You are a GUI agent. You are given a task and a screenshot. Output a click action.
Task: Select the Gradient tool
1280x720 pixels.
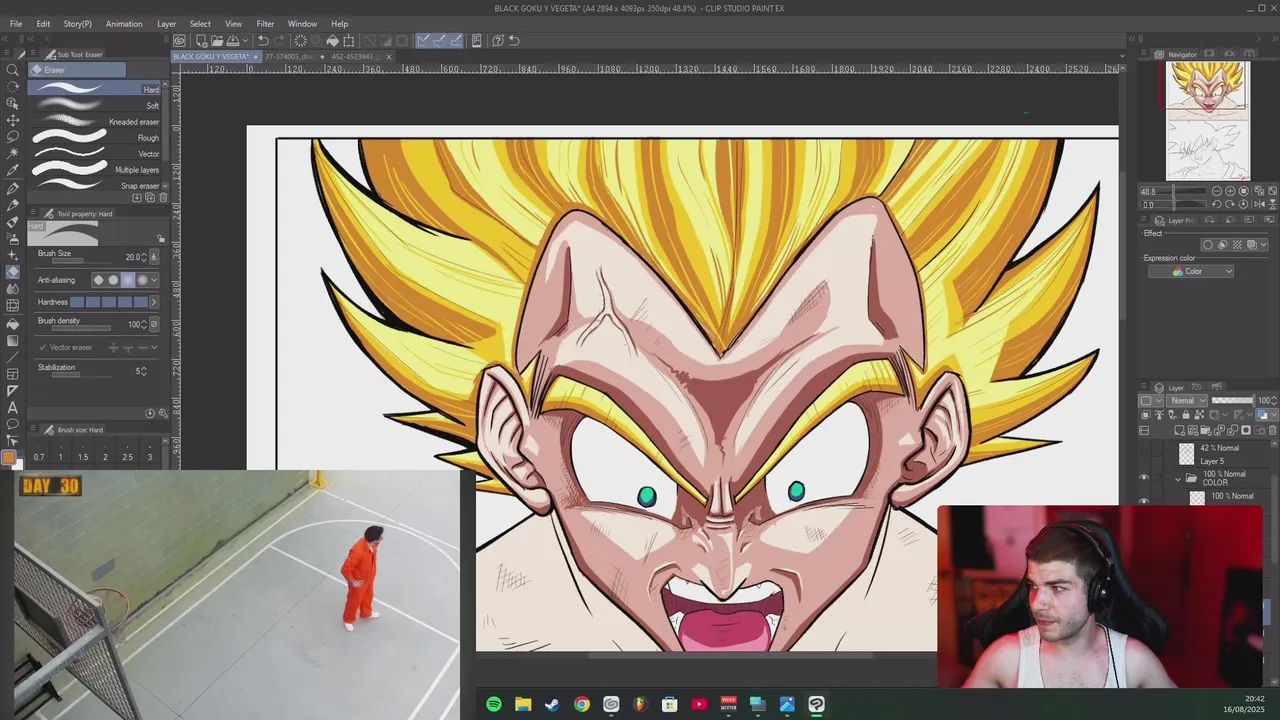[12, 341]
